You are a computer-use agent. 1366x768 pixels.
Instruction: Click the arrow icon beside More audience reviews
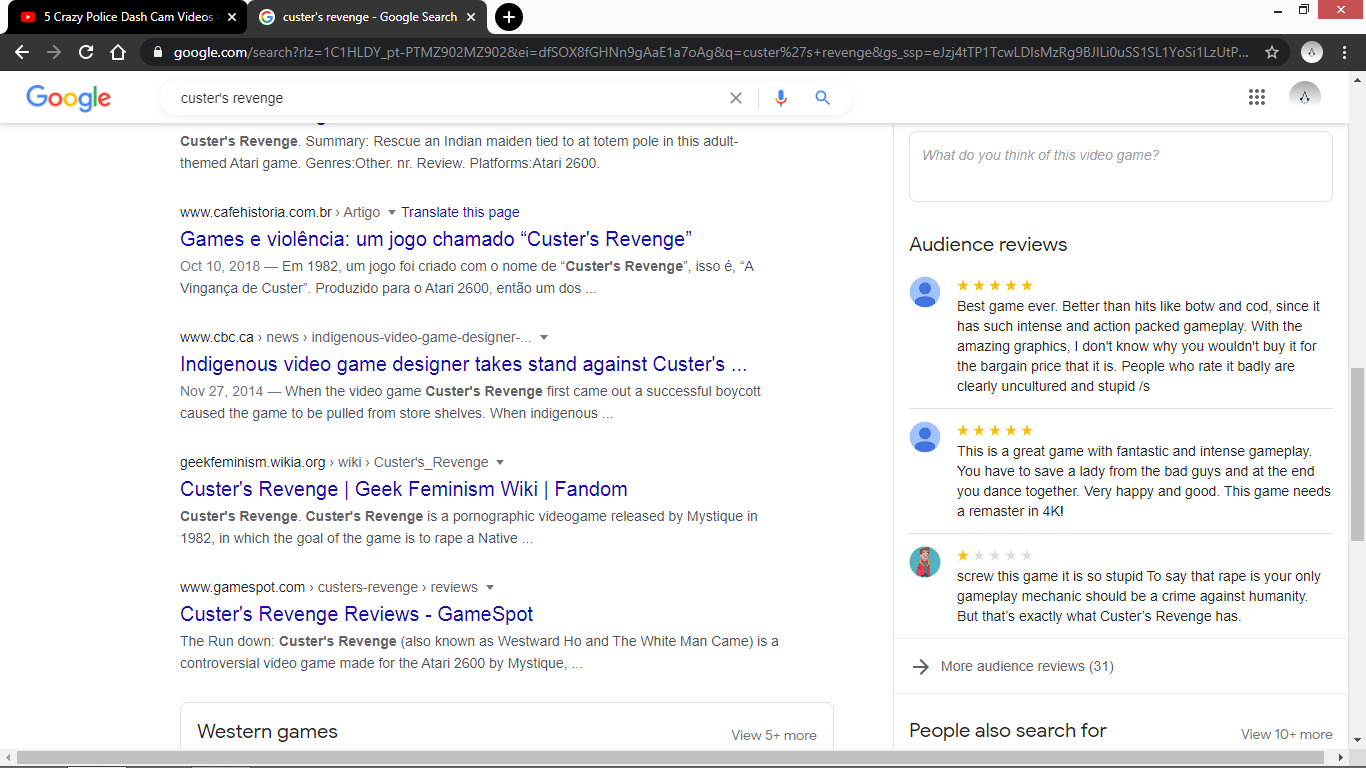921,666
